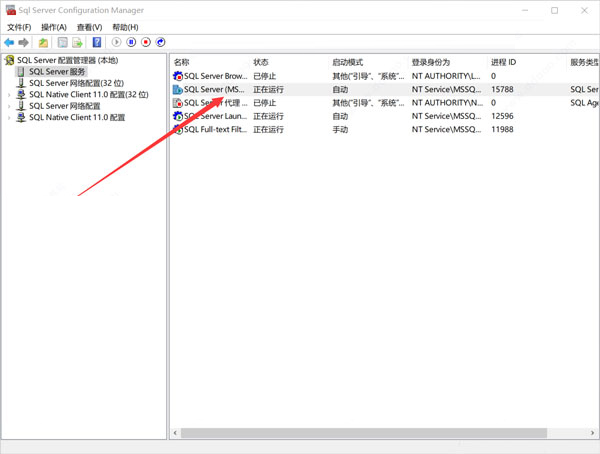
Task: Expand the SQL Native Client 11.0 配置 chevron
Action: click(9, 118)
